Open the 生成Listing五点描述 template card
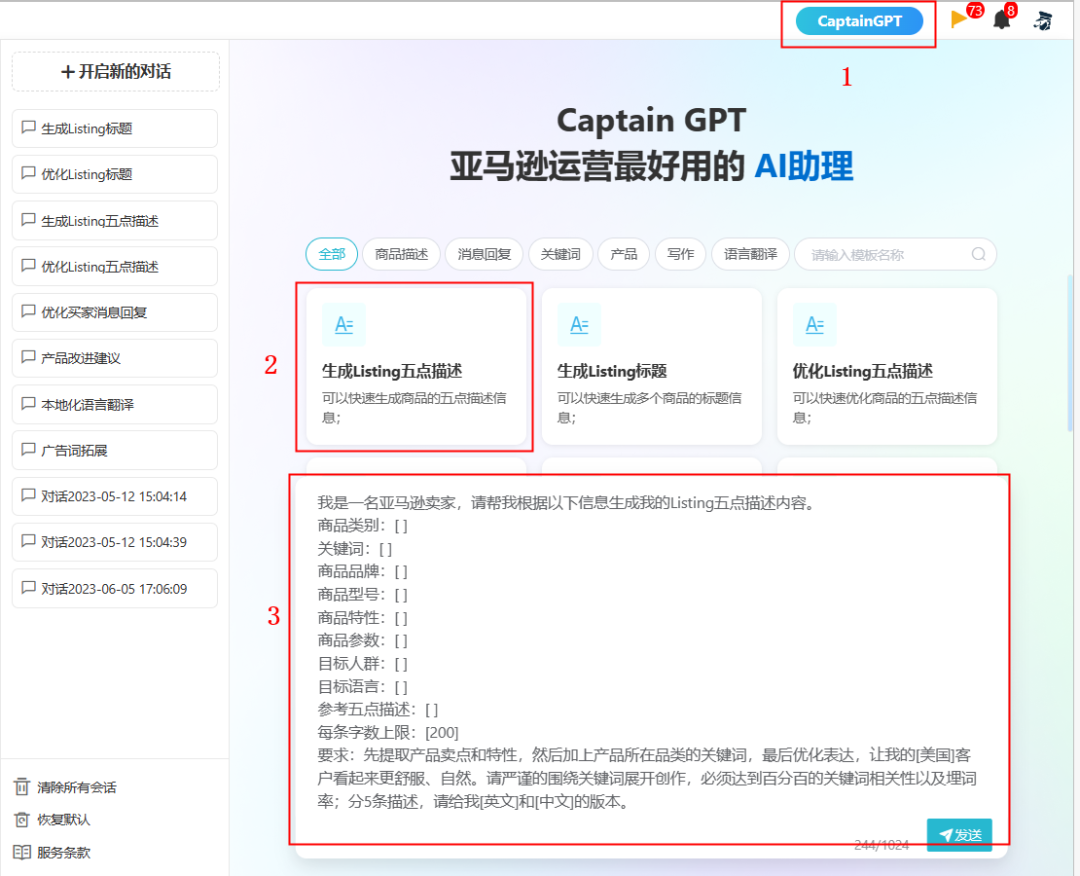 point(416,366)
